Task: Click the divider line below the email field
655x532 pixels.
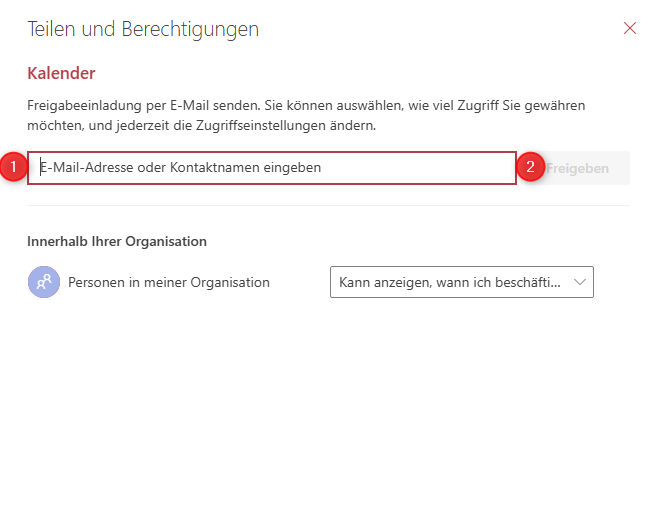Action: coord(328,205)
